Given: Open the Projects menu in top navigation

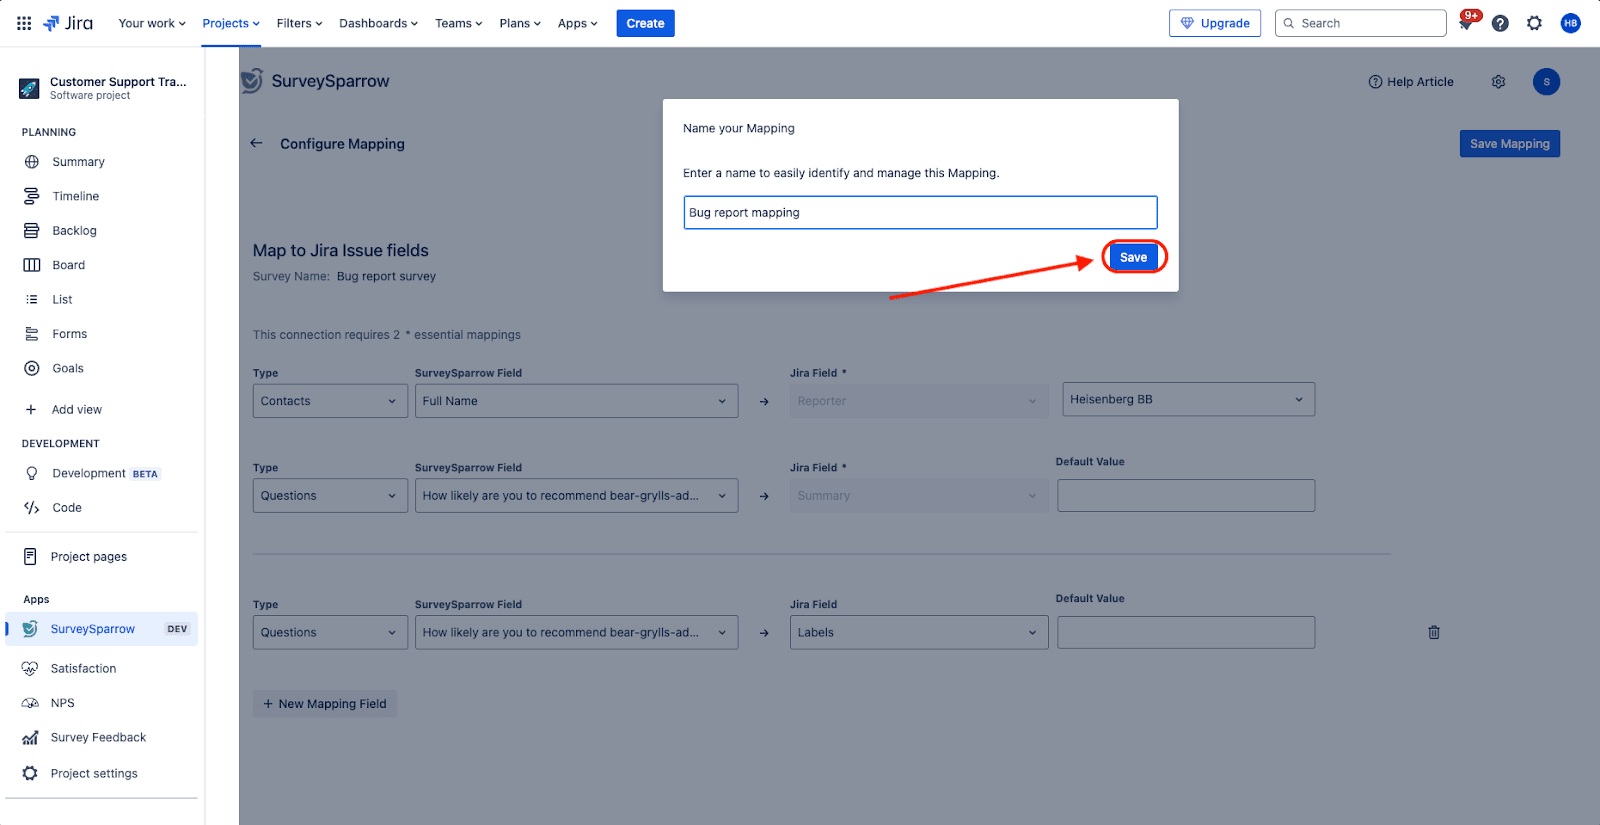Looking at the screenshot, I should click(230, 23).
